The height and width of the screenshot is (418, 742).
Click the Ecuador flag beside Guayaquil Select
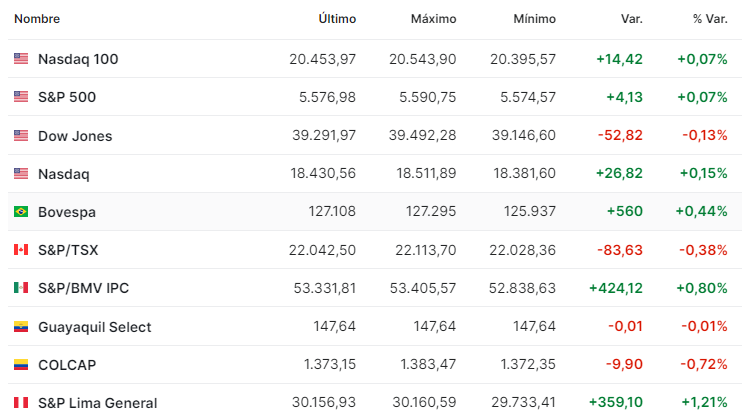pos(21,327)
